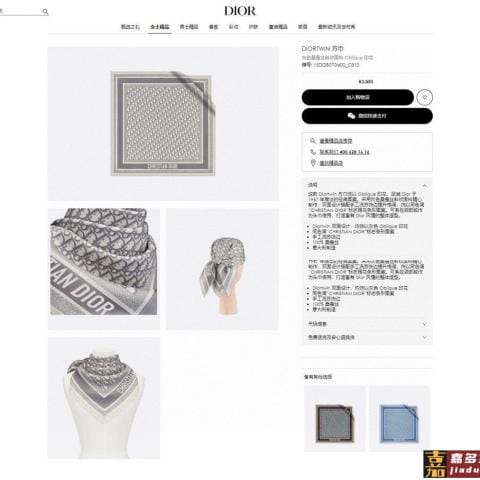This screenshot has width=480, height=480.
Task: Click the phone icon in contact box
Action: click(313, 152)
